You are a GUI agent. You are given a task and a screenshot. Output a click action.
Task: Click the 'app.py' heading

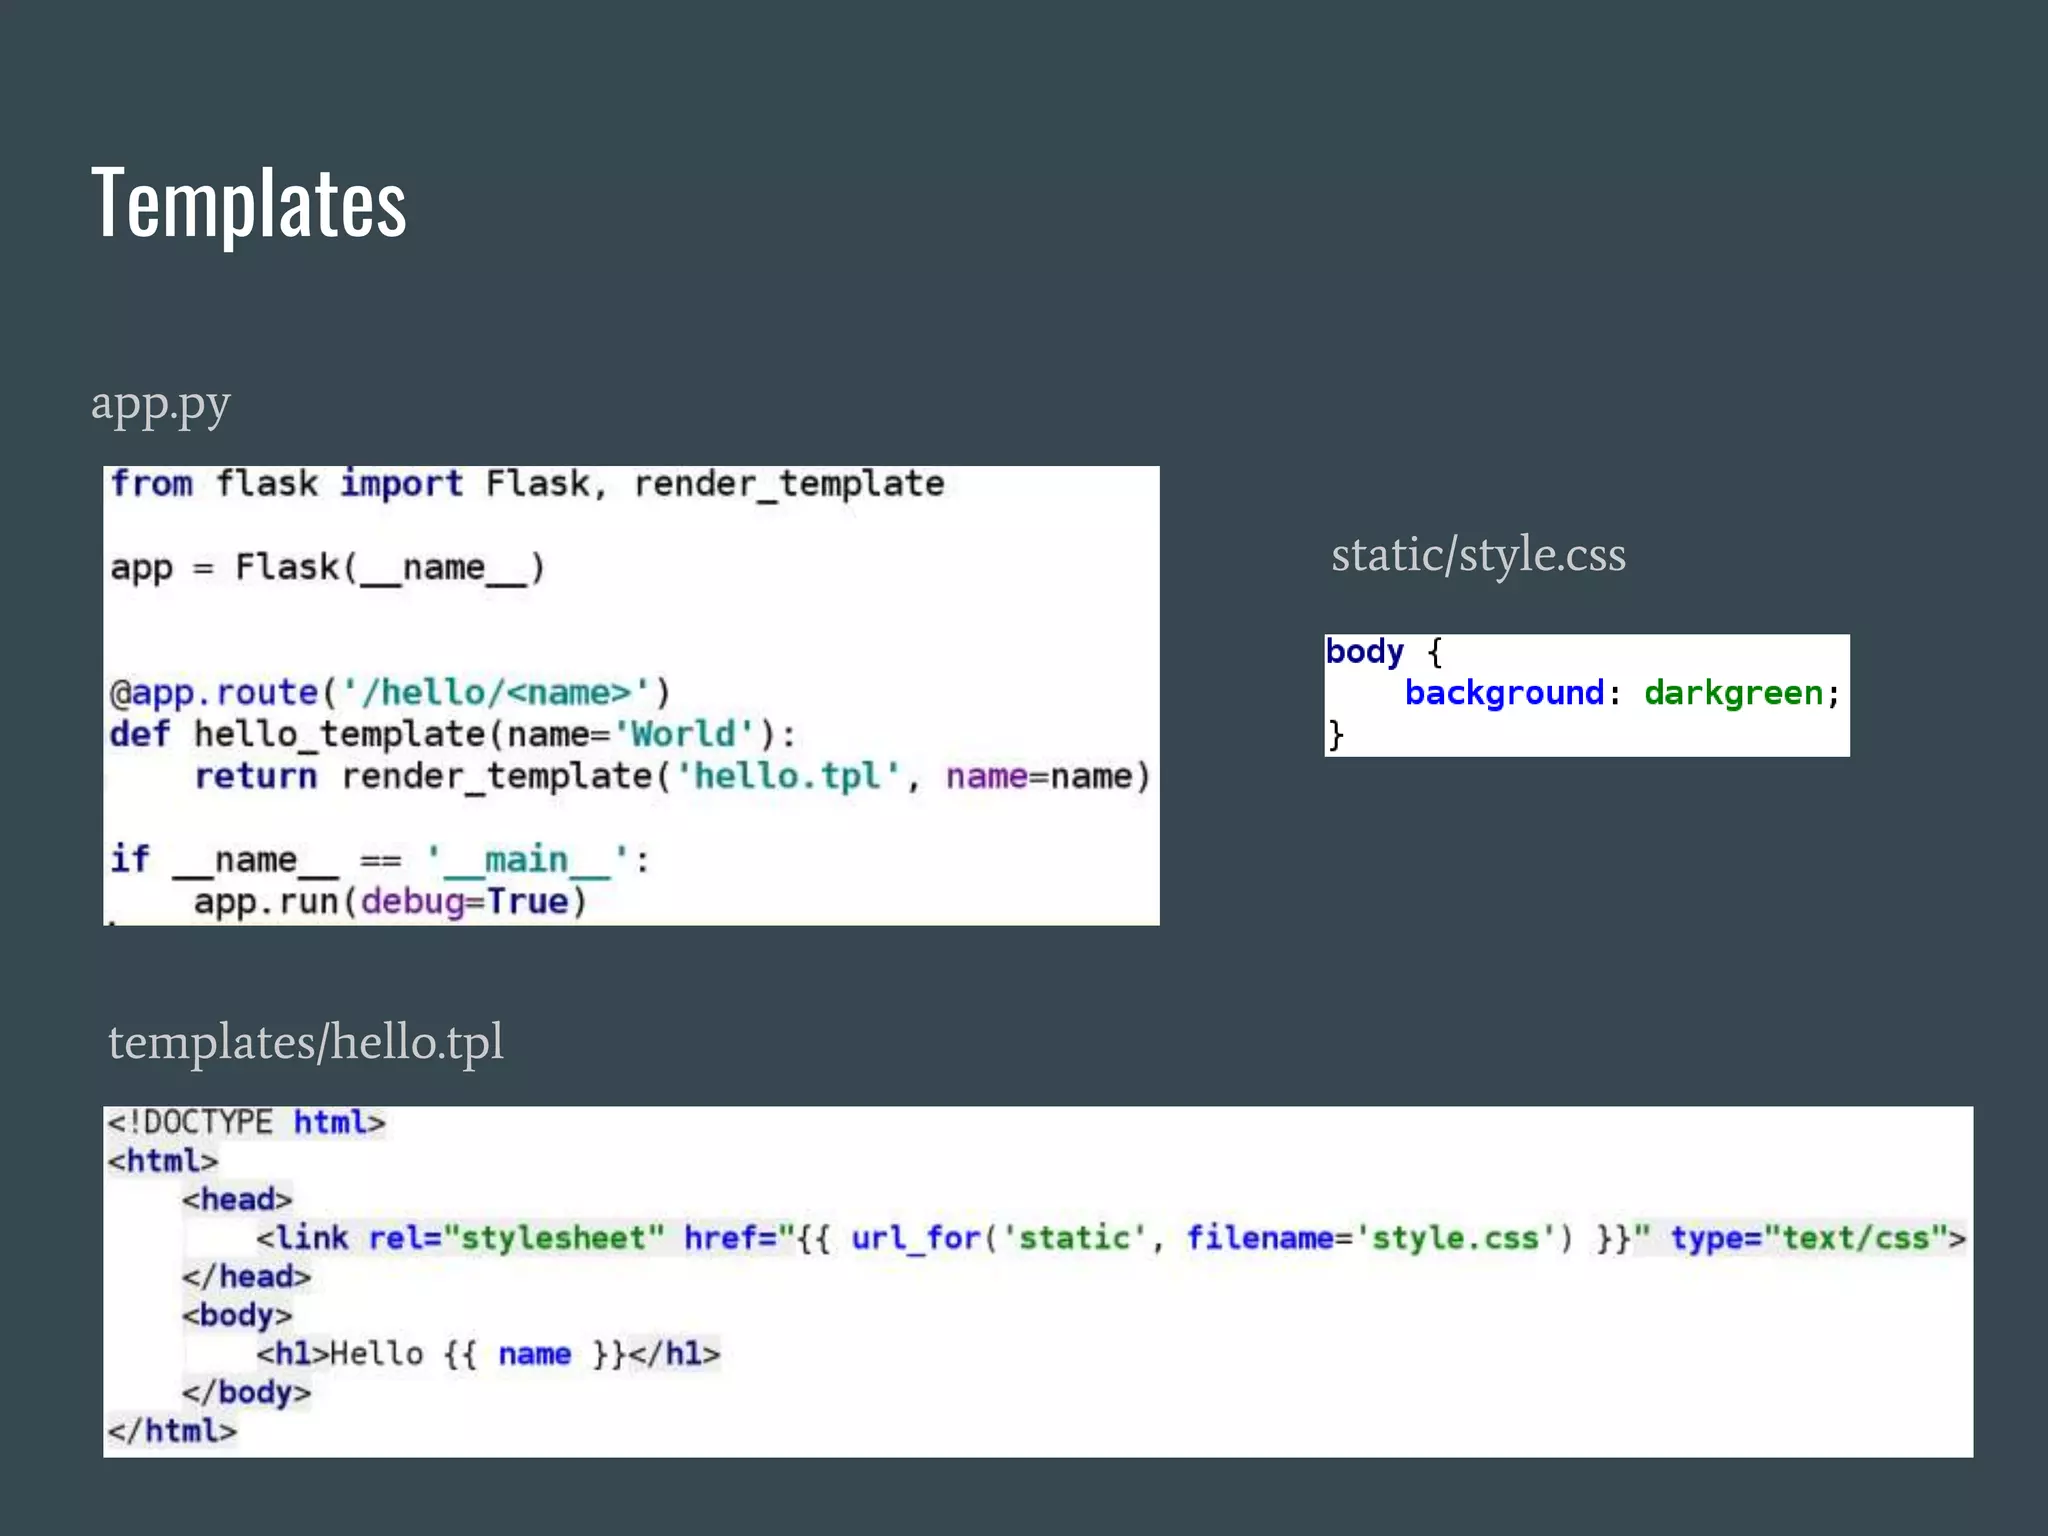point(161,405)
